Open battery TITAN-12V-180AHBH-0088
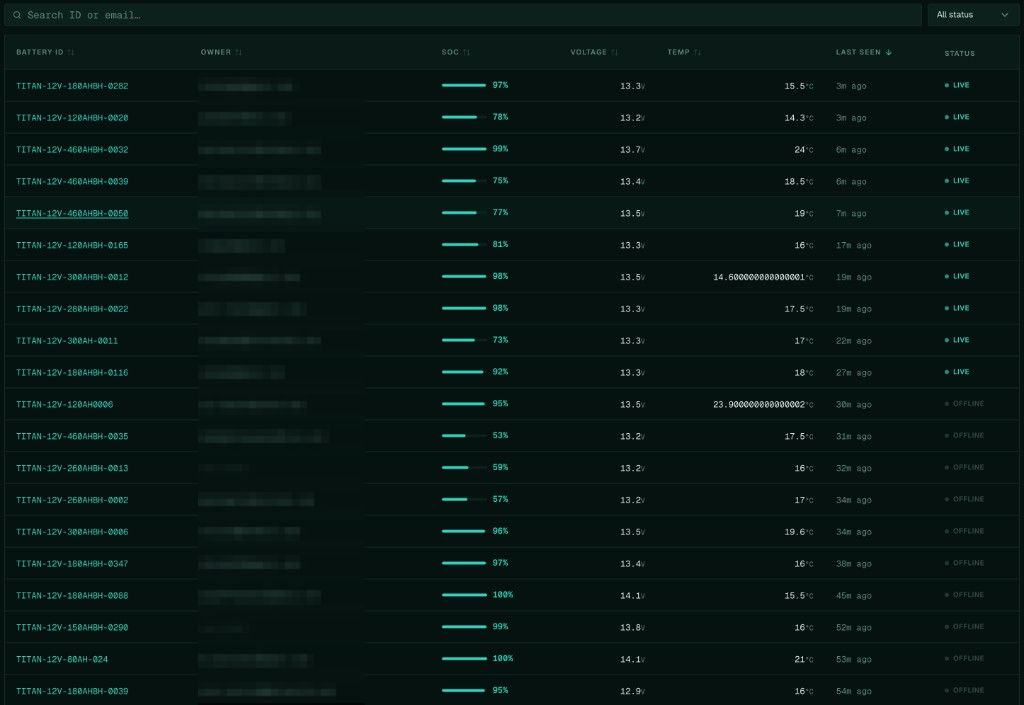The width and height of the screenshot is (1024, 705). click(x=72, y=596)
